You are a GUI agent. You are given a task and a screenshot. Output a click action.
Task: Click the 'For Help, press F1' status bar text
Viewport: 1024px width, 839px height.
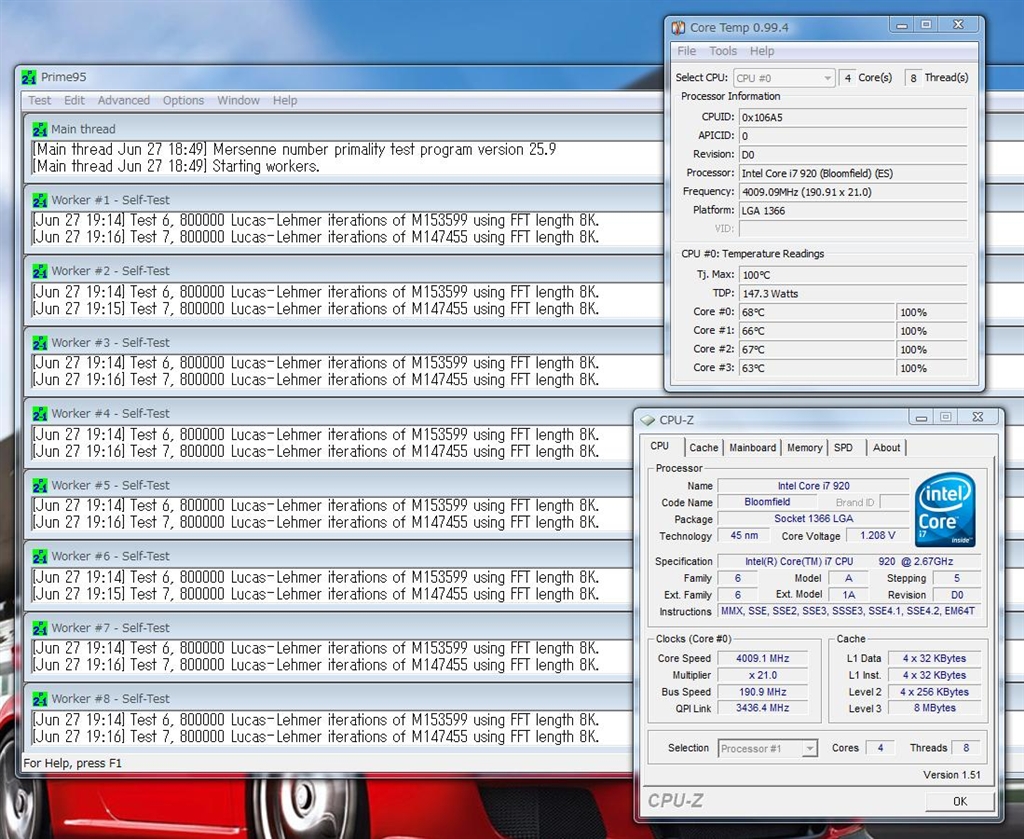[72, 763]
